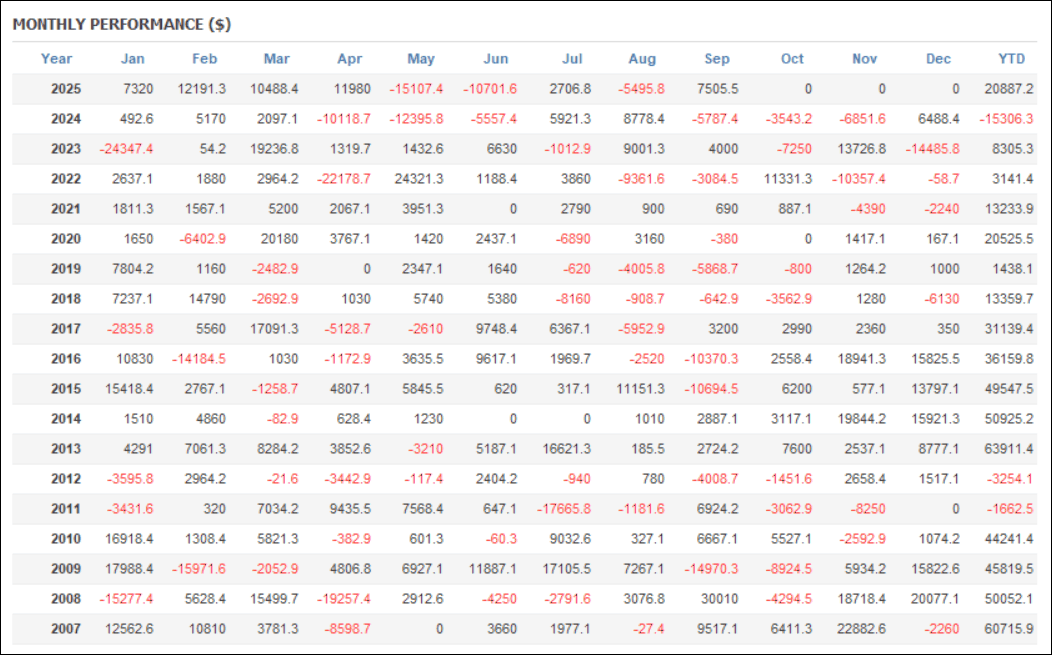The width and height of the screenshot is (1052, 655).
Task: Click the Oct column header
Action: pyautogui.click(x=792, y=59)
